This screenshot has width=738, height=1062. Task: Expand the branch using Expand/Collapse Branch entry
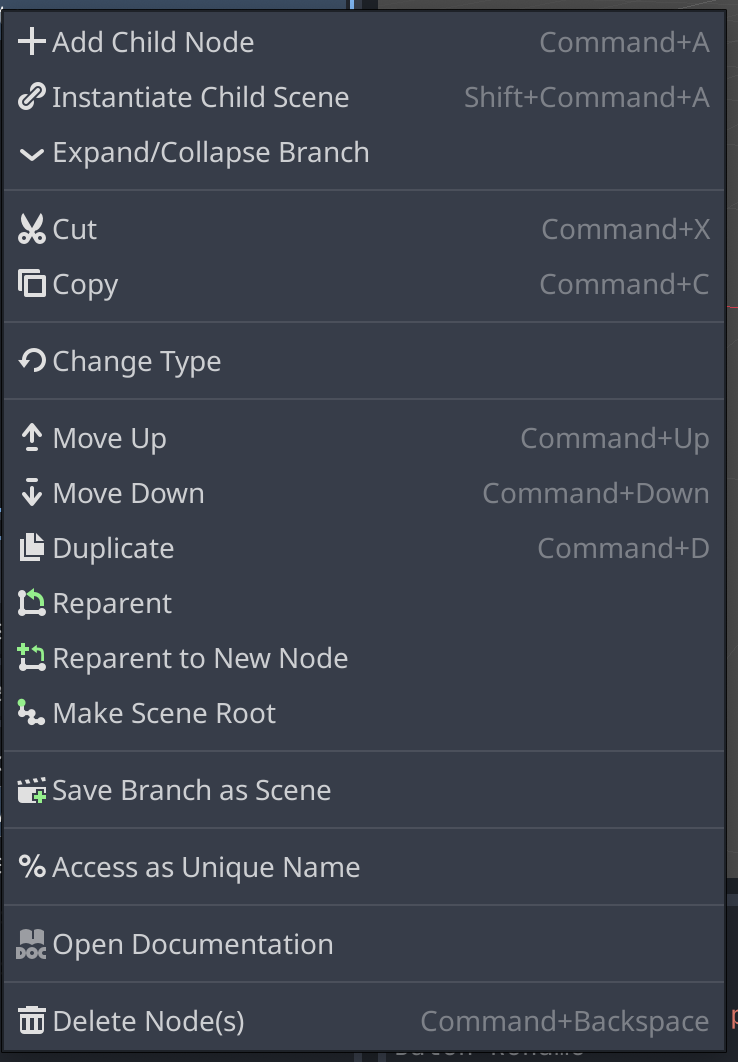coord(210,153)
